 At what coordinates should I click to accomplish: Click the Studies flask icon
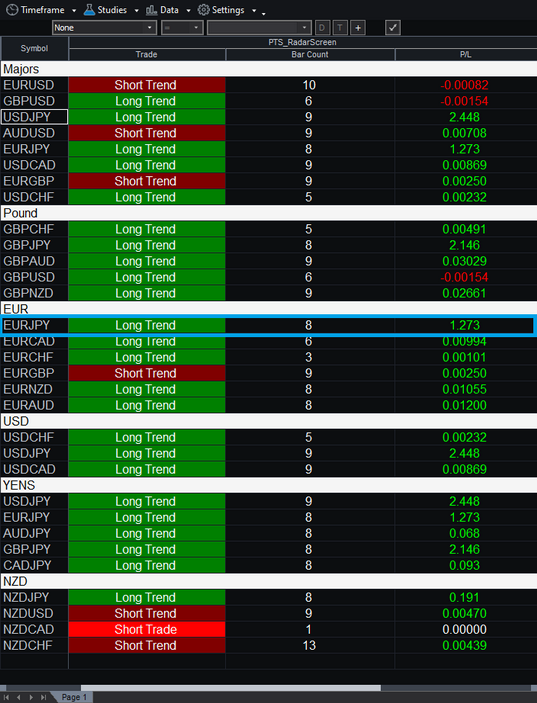[89, 9]
